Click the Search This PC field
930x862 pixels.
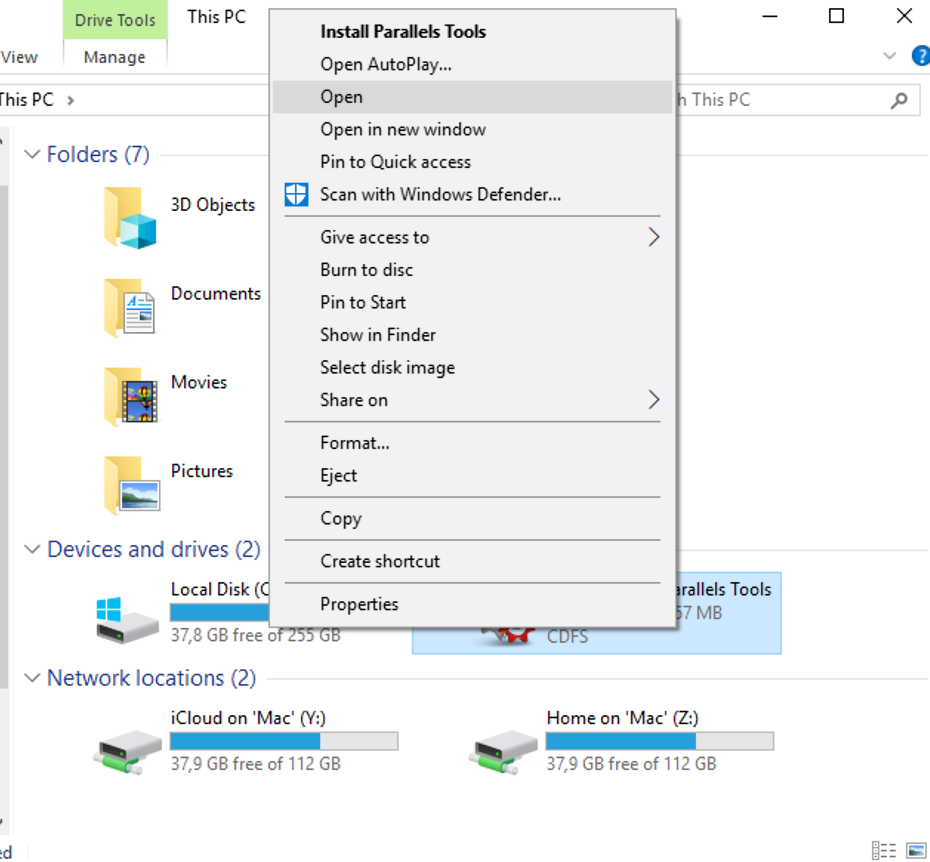click(780, 100)
